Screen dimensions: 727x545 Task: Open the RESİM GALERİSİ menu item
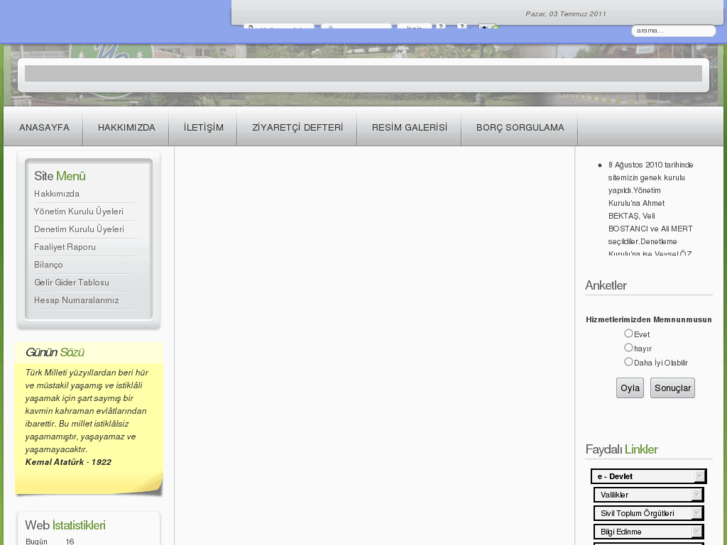409,128
